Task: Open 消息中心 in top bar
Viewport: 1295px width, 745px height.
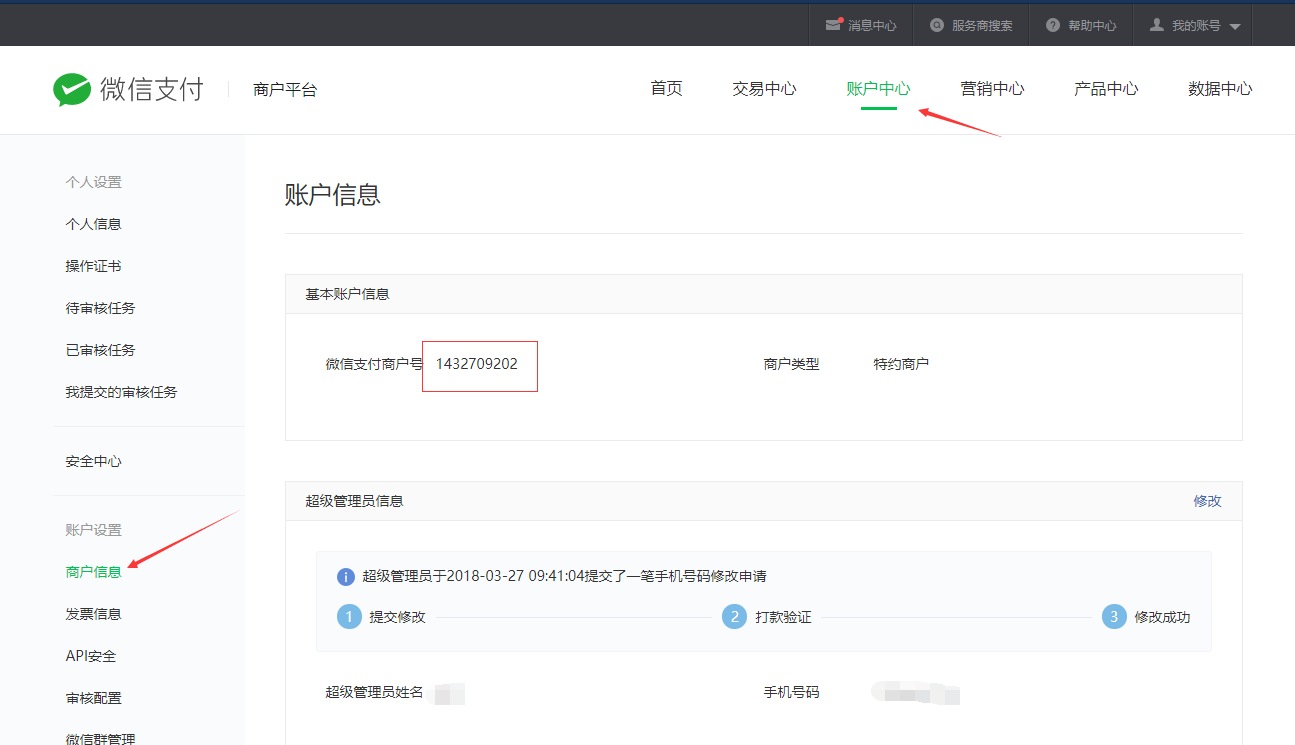Action: click(x=872, y=26)
